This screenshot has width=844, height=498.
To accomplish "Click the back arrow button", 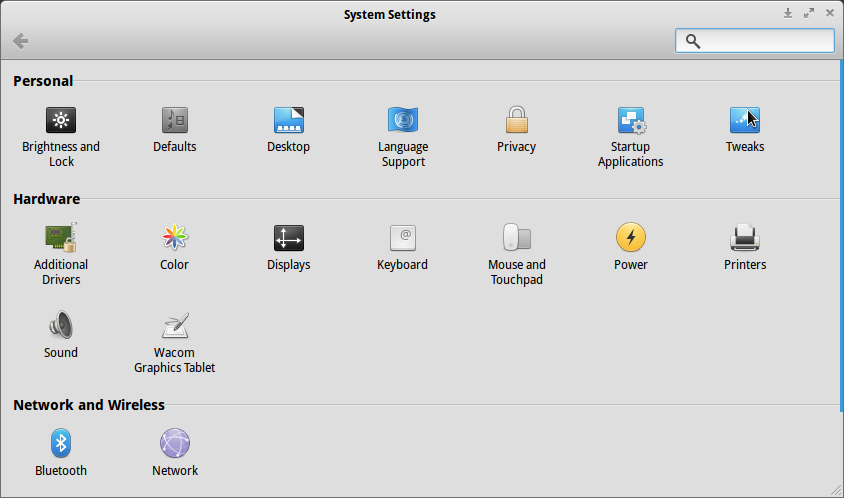I will pyautogui.click(x=20, y=41).
